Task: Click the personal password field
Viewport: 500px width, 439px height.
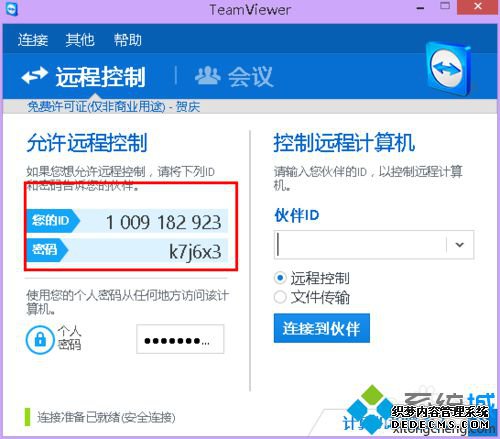Action: point(180,339)
